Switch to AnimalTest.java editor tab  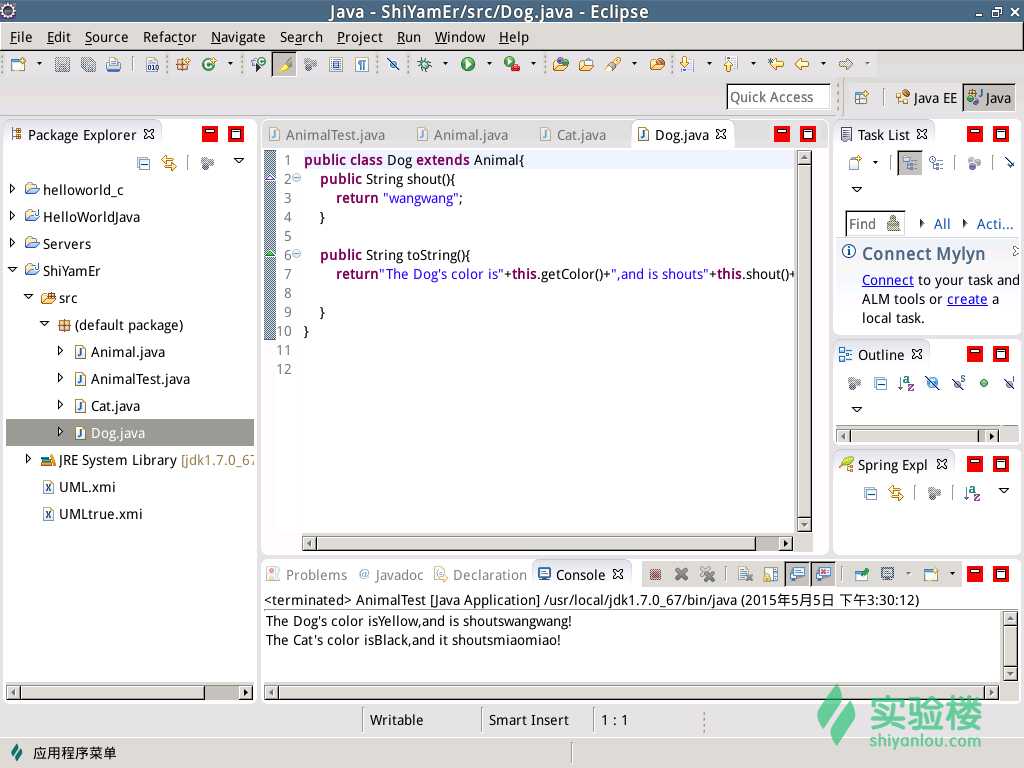click(327, 135)
